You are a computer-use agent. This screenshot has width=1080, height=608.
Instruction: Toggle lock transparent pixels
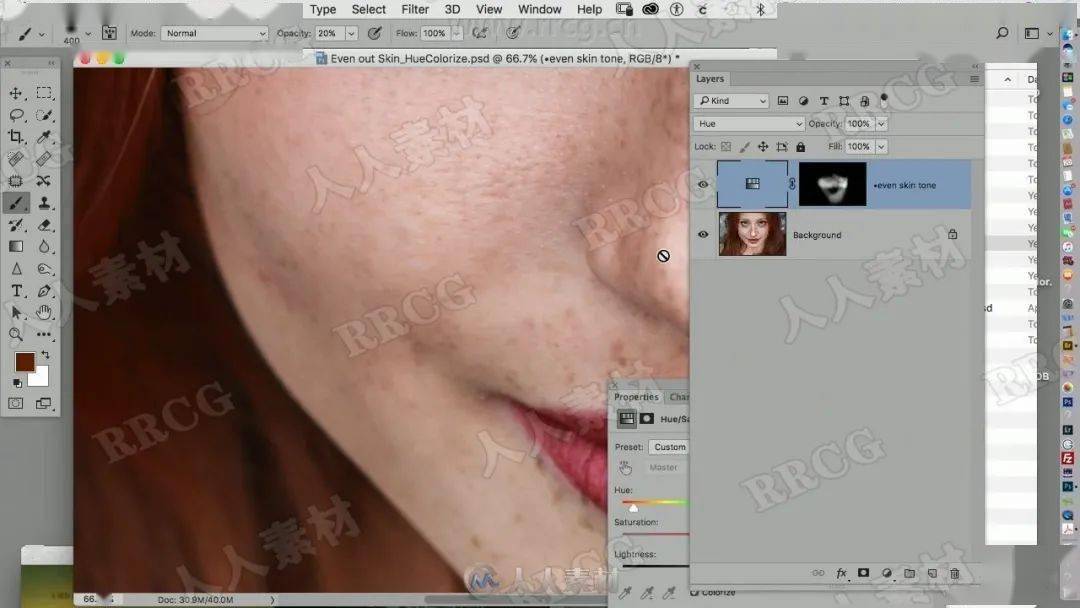point(726,147)
